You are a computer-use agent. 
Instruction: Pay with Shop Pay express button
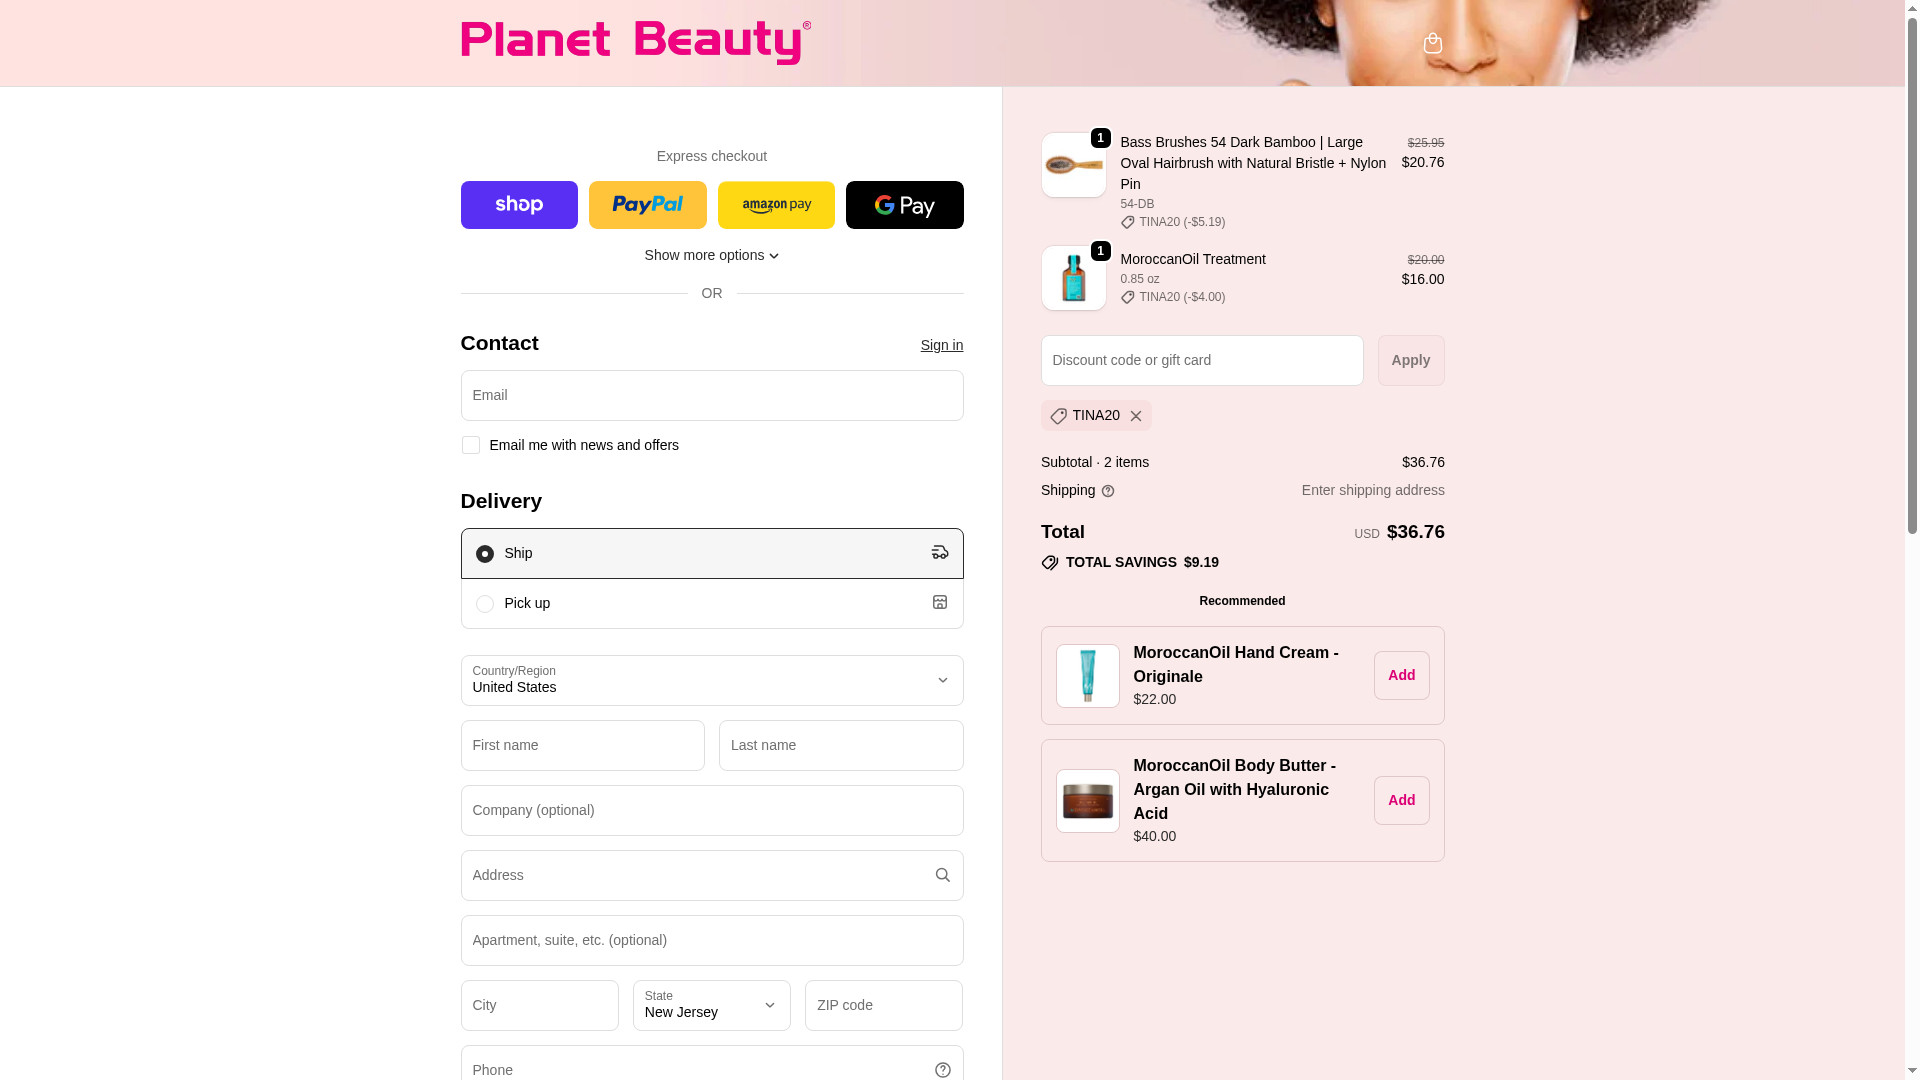pyautogui.click(x=519, y=205)
